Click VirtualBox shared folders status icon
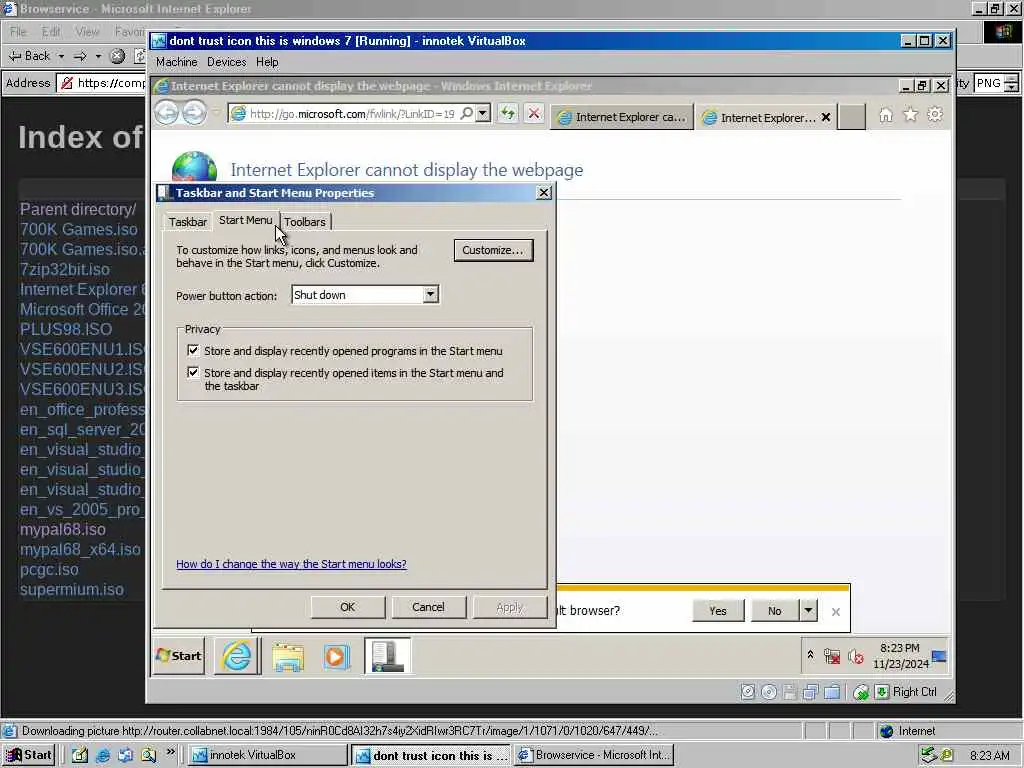Viewport: 1024px width, 768px height. click(832, 692)
